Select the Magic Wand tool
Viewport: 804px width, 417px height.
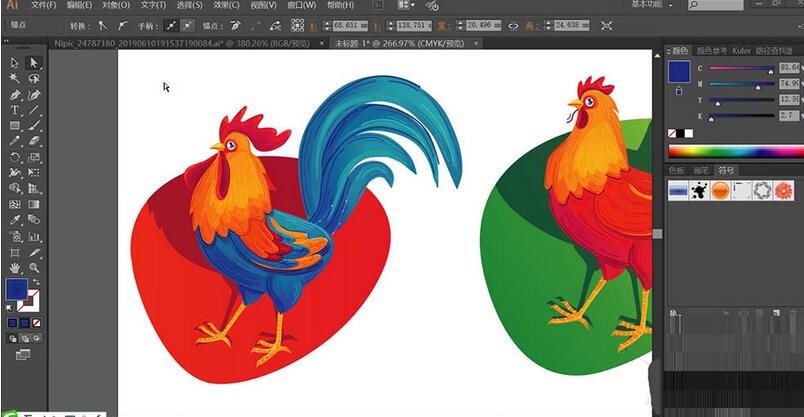pyautogui.click(x=15, y=78)
